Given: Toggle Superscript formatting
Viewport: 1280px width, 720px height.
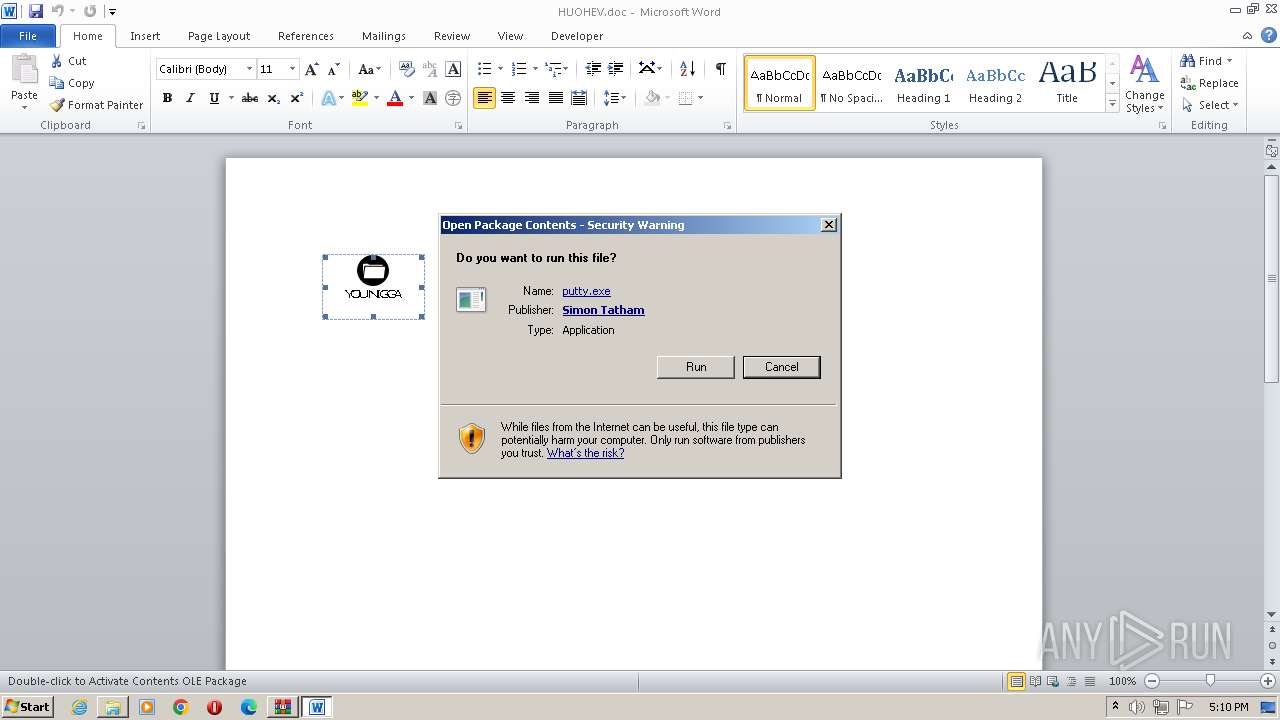Looking at the screenshot, I should 297,98.
